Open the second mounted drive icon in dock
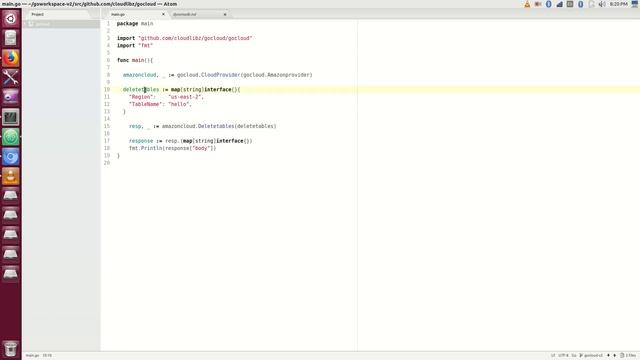 pos(11,215)
